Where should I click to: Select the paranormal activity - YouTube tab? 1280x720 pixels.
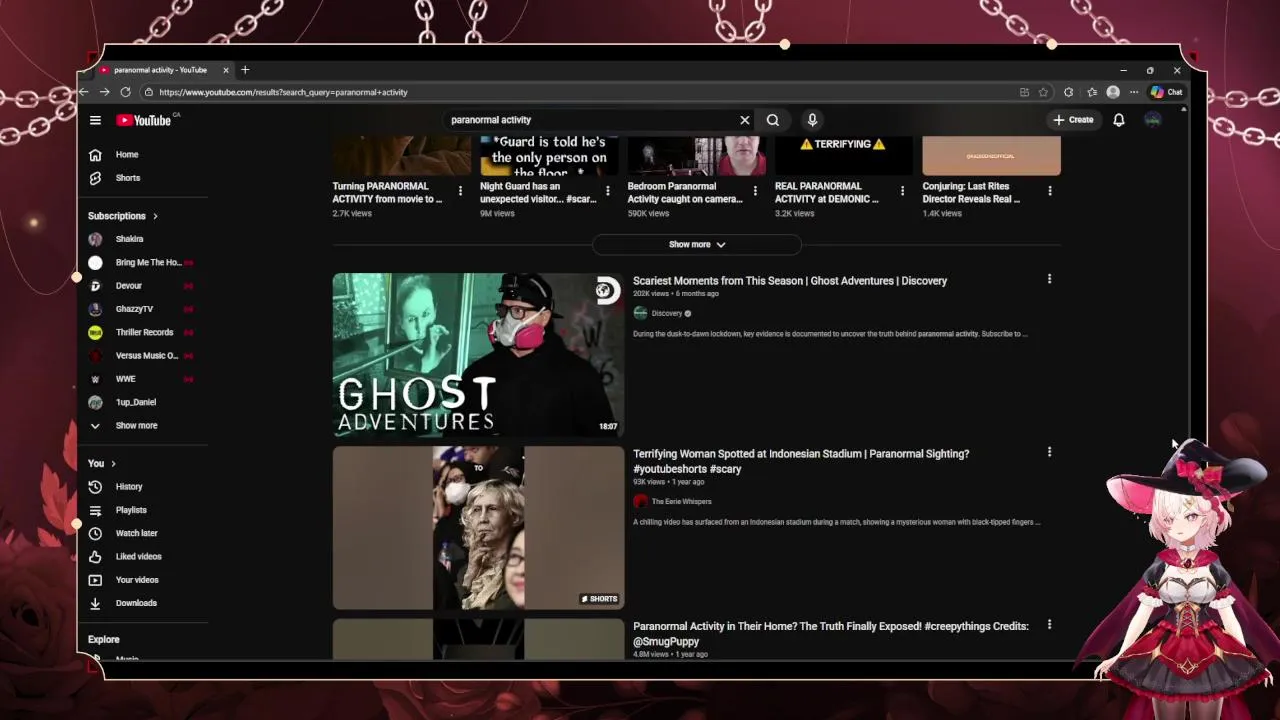pos(160,70)
